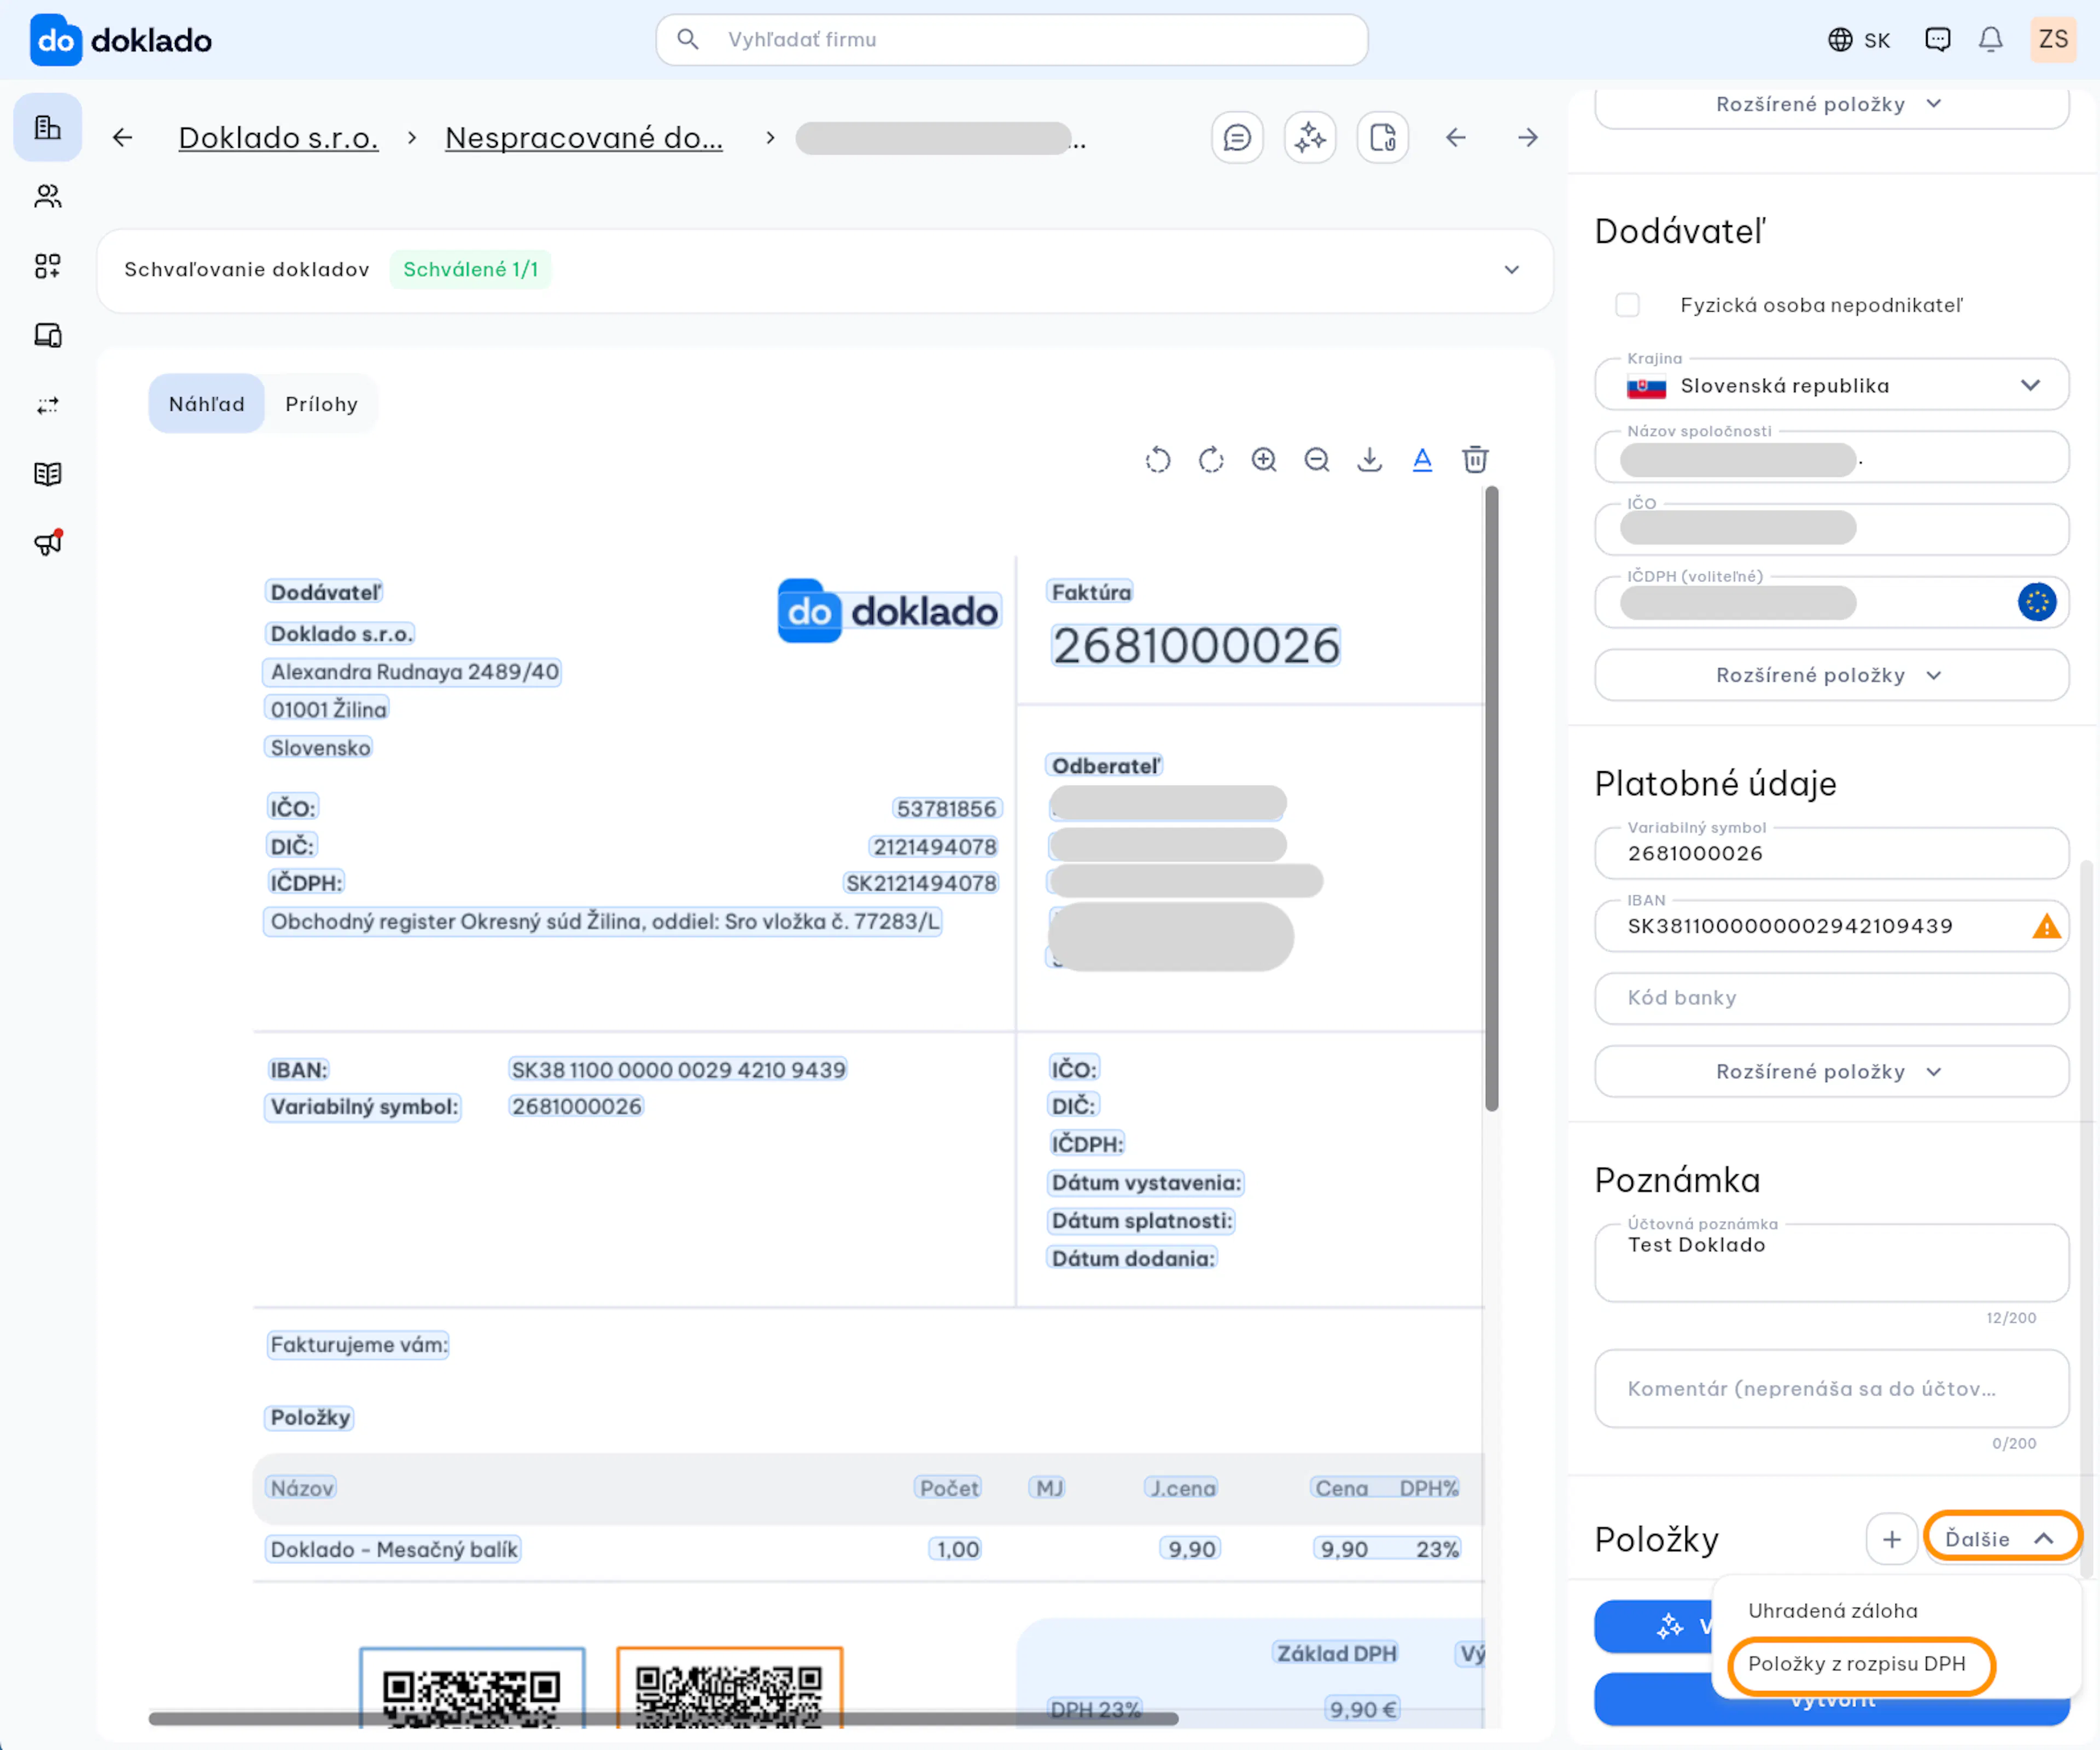Open the megaphone announcements icon

(47, 543)
